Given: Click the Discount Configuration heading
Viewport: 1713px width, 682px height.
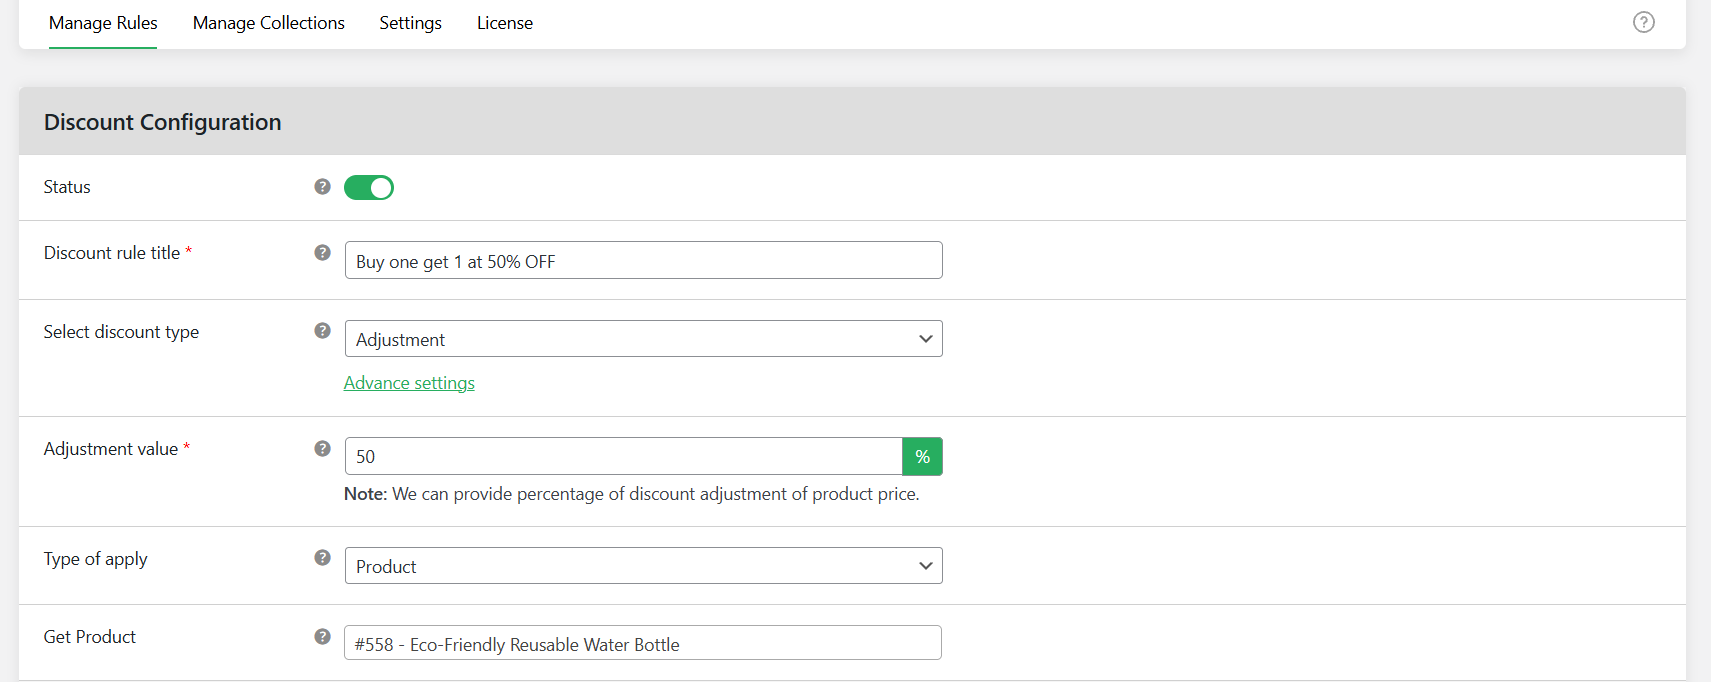Looking at the screenshot, I should click(162, 122).
